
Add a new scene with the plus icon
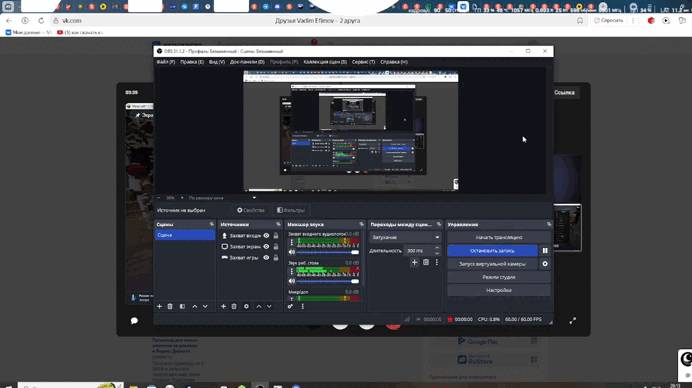[159, 306]
